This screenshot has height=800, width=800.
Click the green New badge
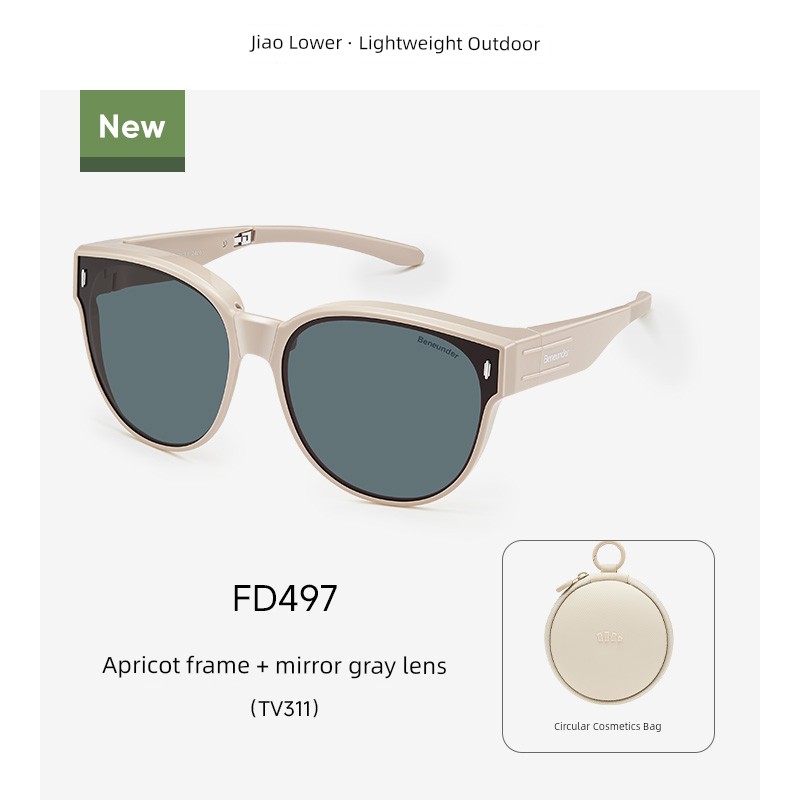[x=132, y=131]
